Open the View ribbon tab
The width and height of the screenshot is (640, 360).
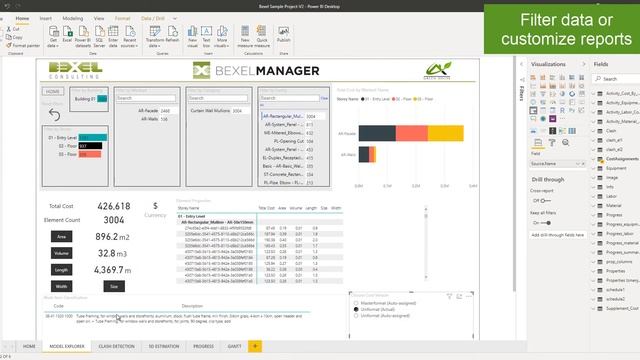pyautogui.click(x=99, y=18)
